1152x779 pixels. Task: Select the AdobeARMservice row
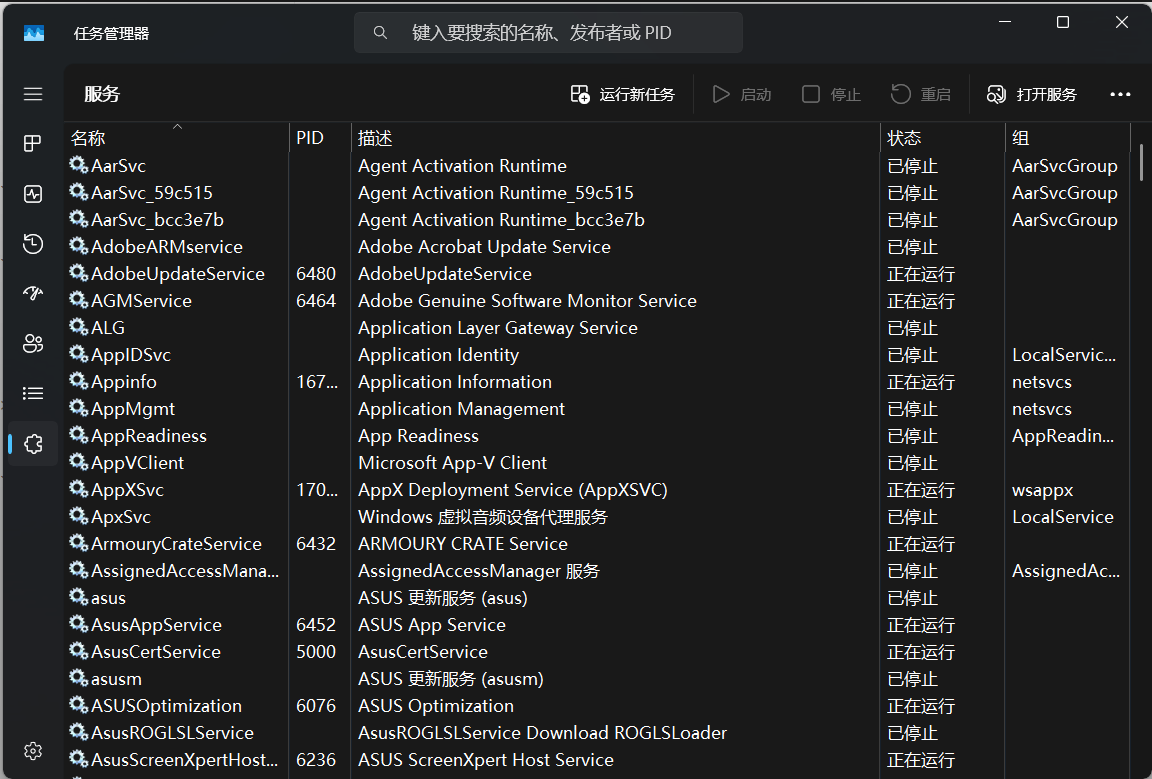click(x=597, y=246)
